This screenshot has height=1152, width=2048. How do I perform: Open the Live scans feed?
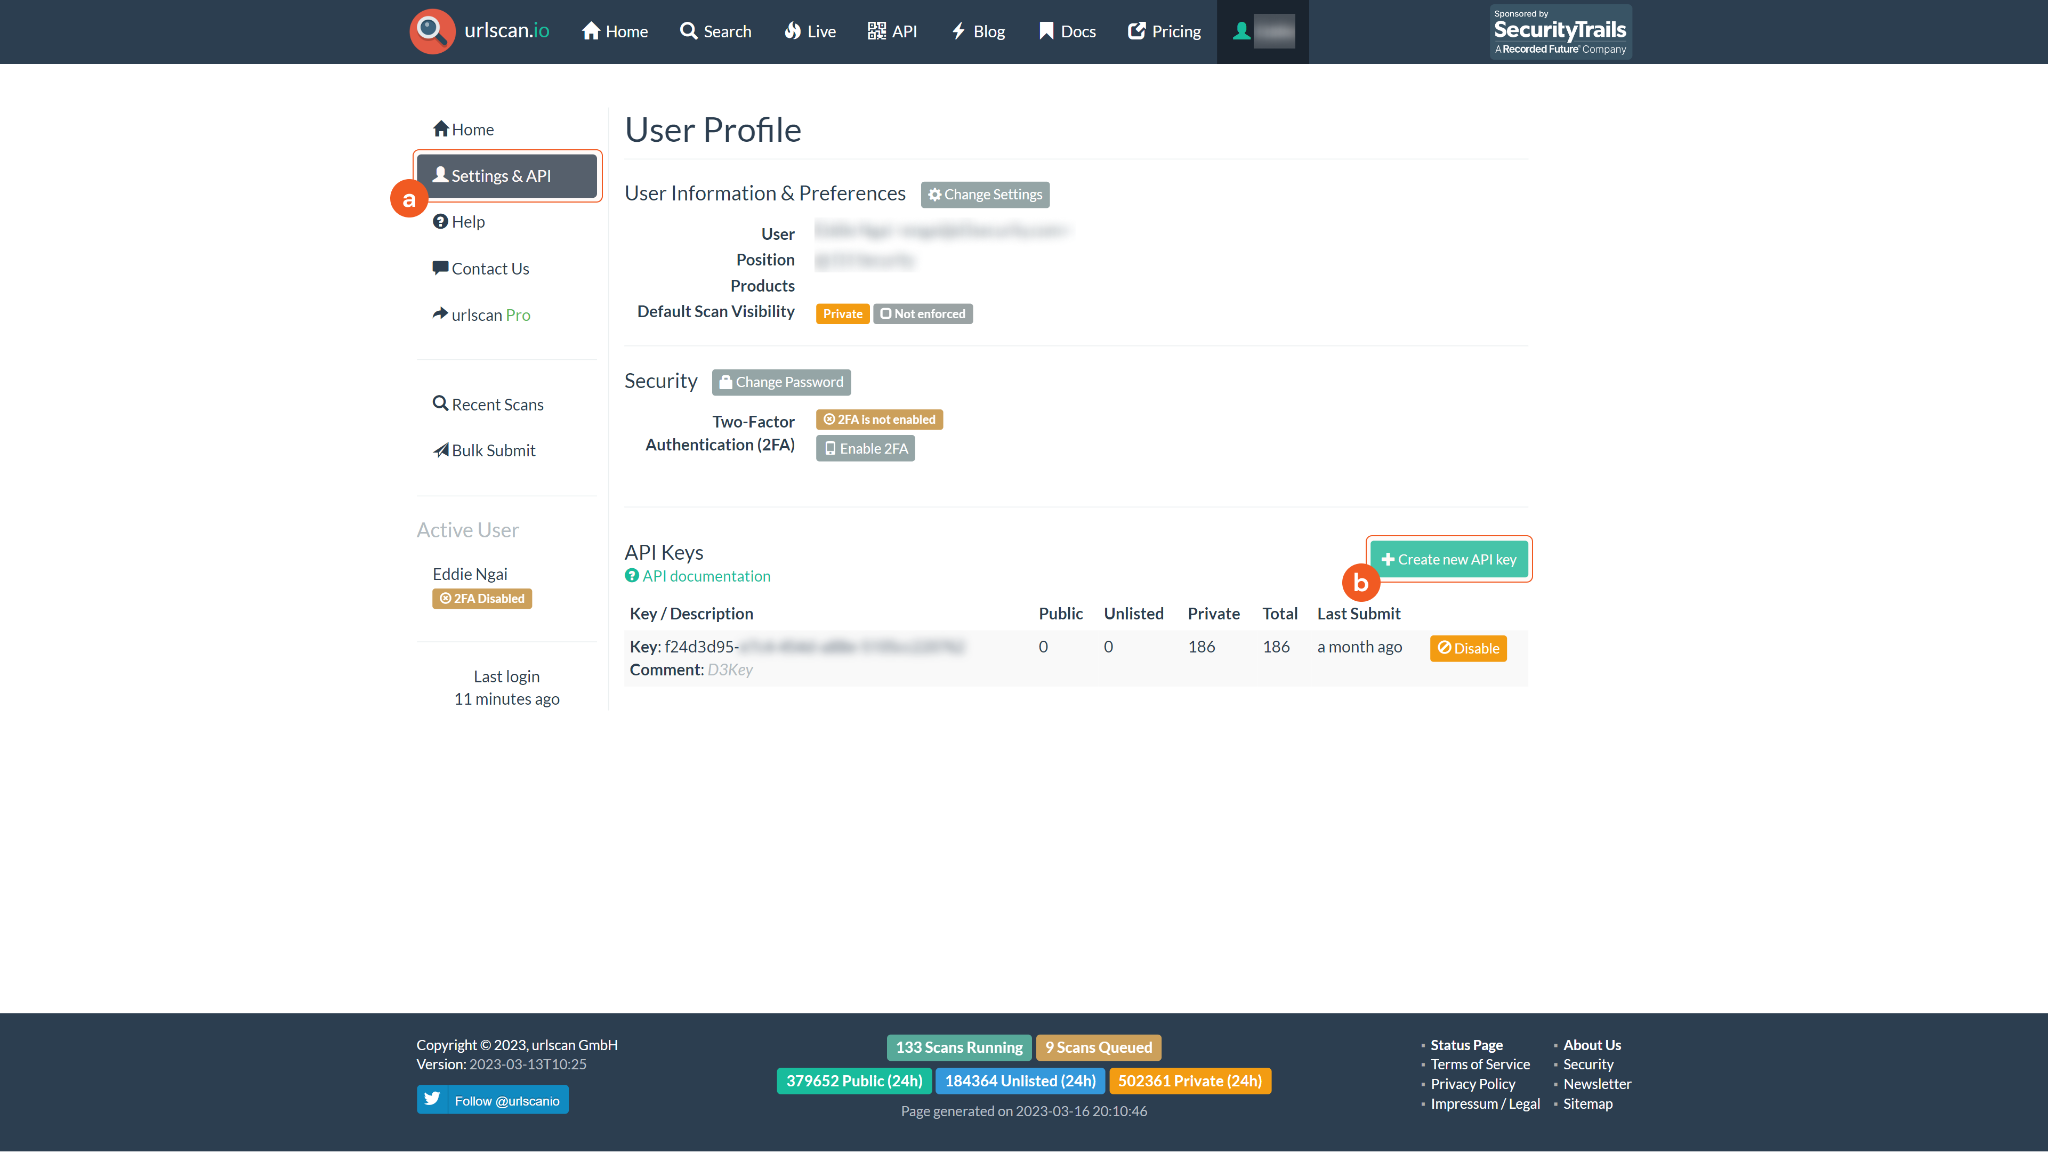[809, 31]
